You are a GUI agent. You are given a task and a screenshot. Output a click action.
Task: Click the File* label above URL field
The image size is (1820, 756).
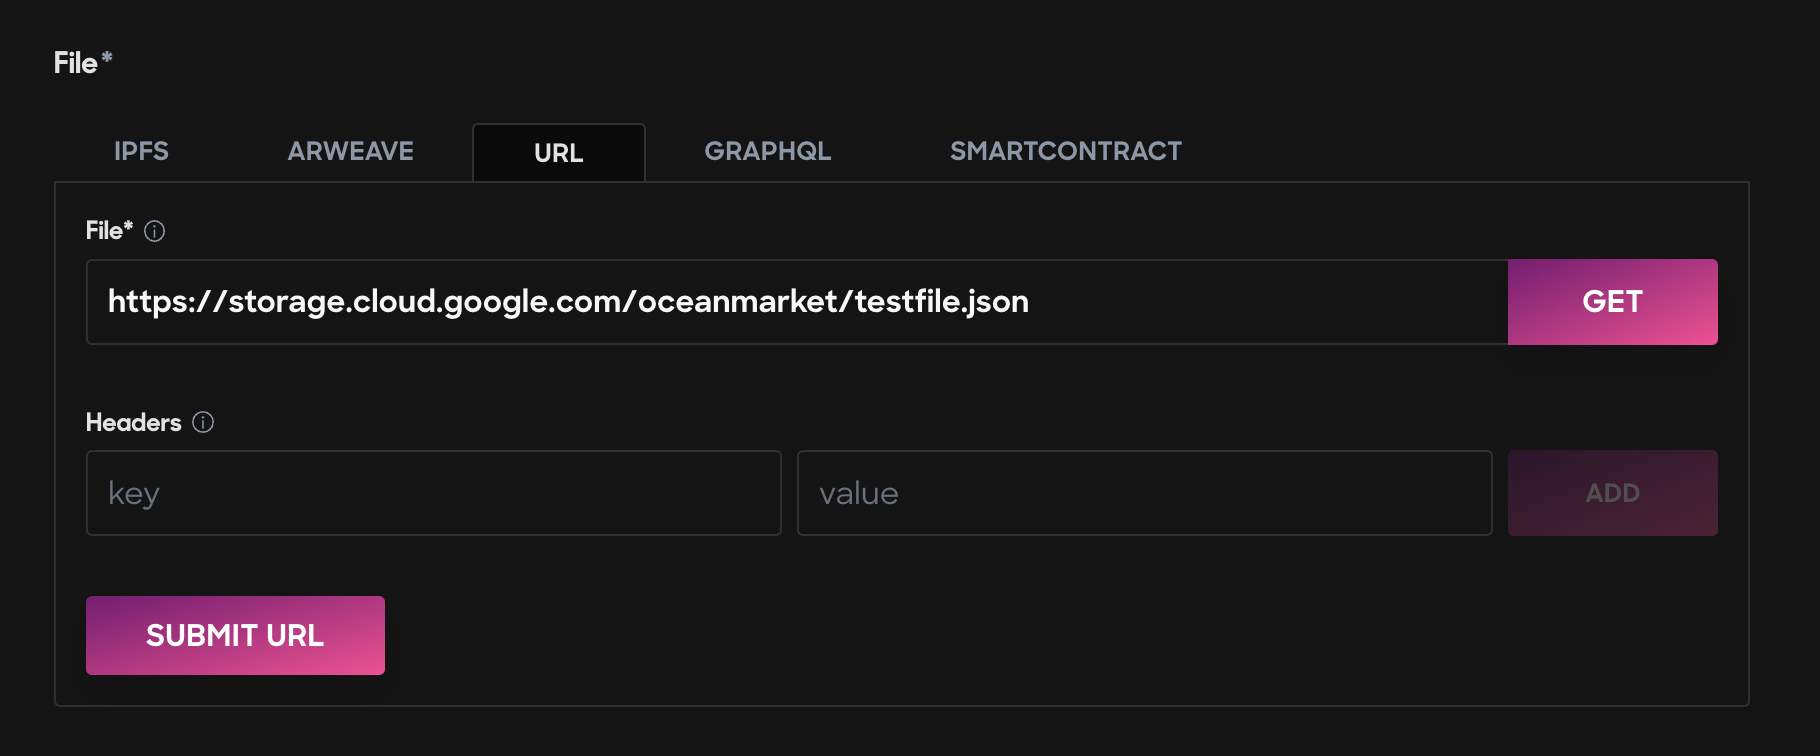tap(109, 231)
